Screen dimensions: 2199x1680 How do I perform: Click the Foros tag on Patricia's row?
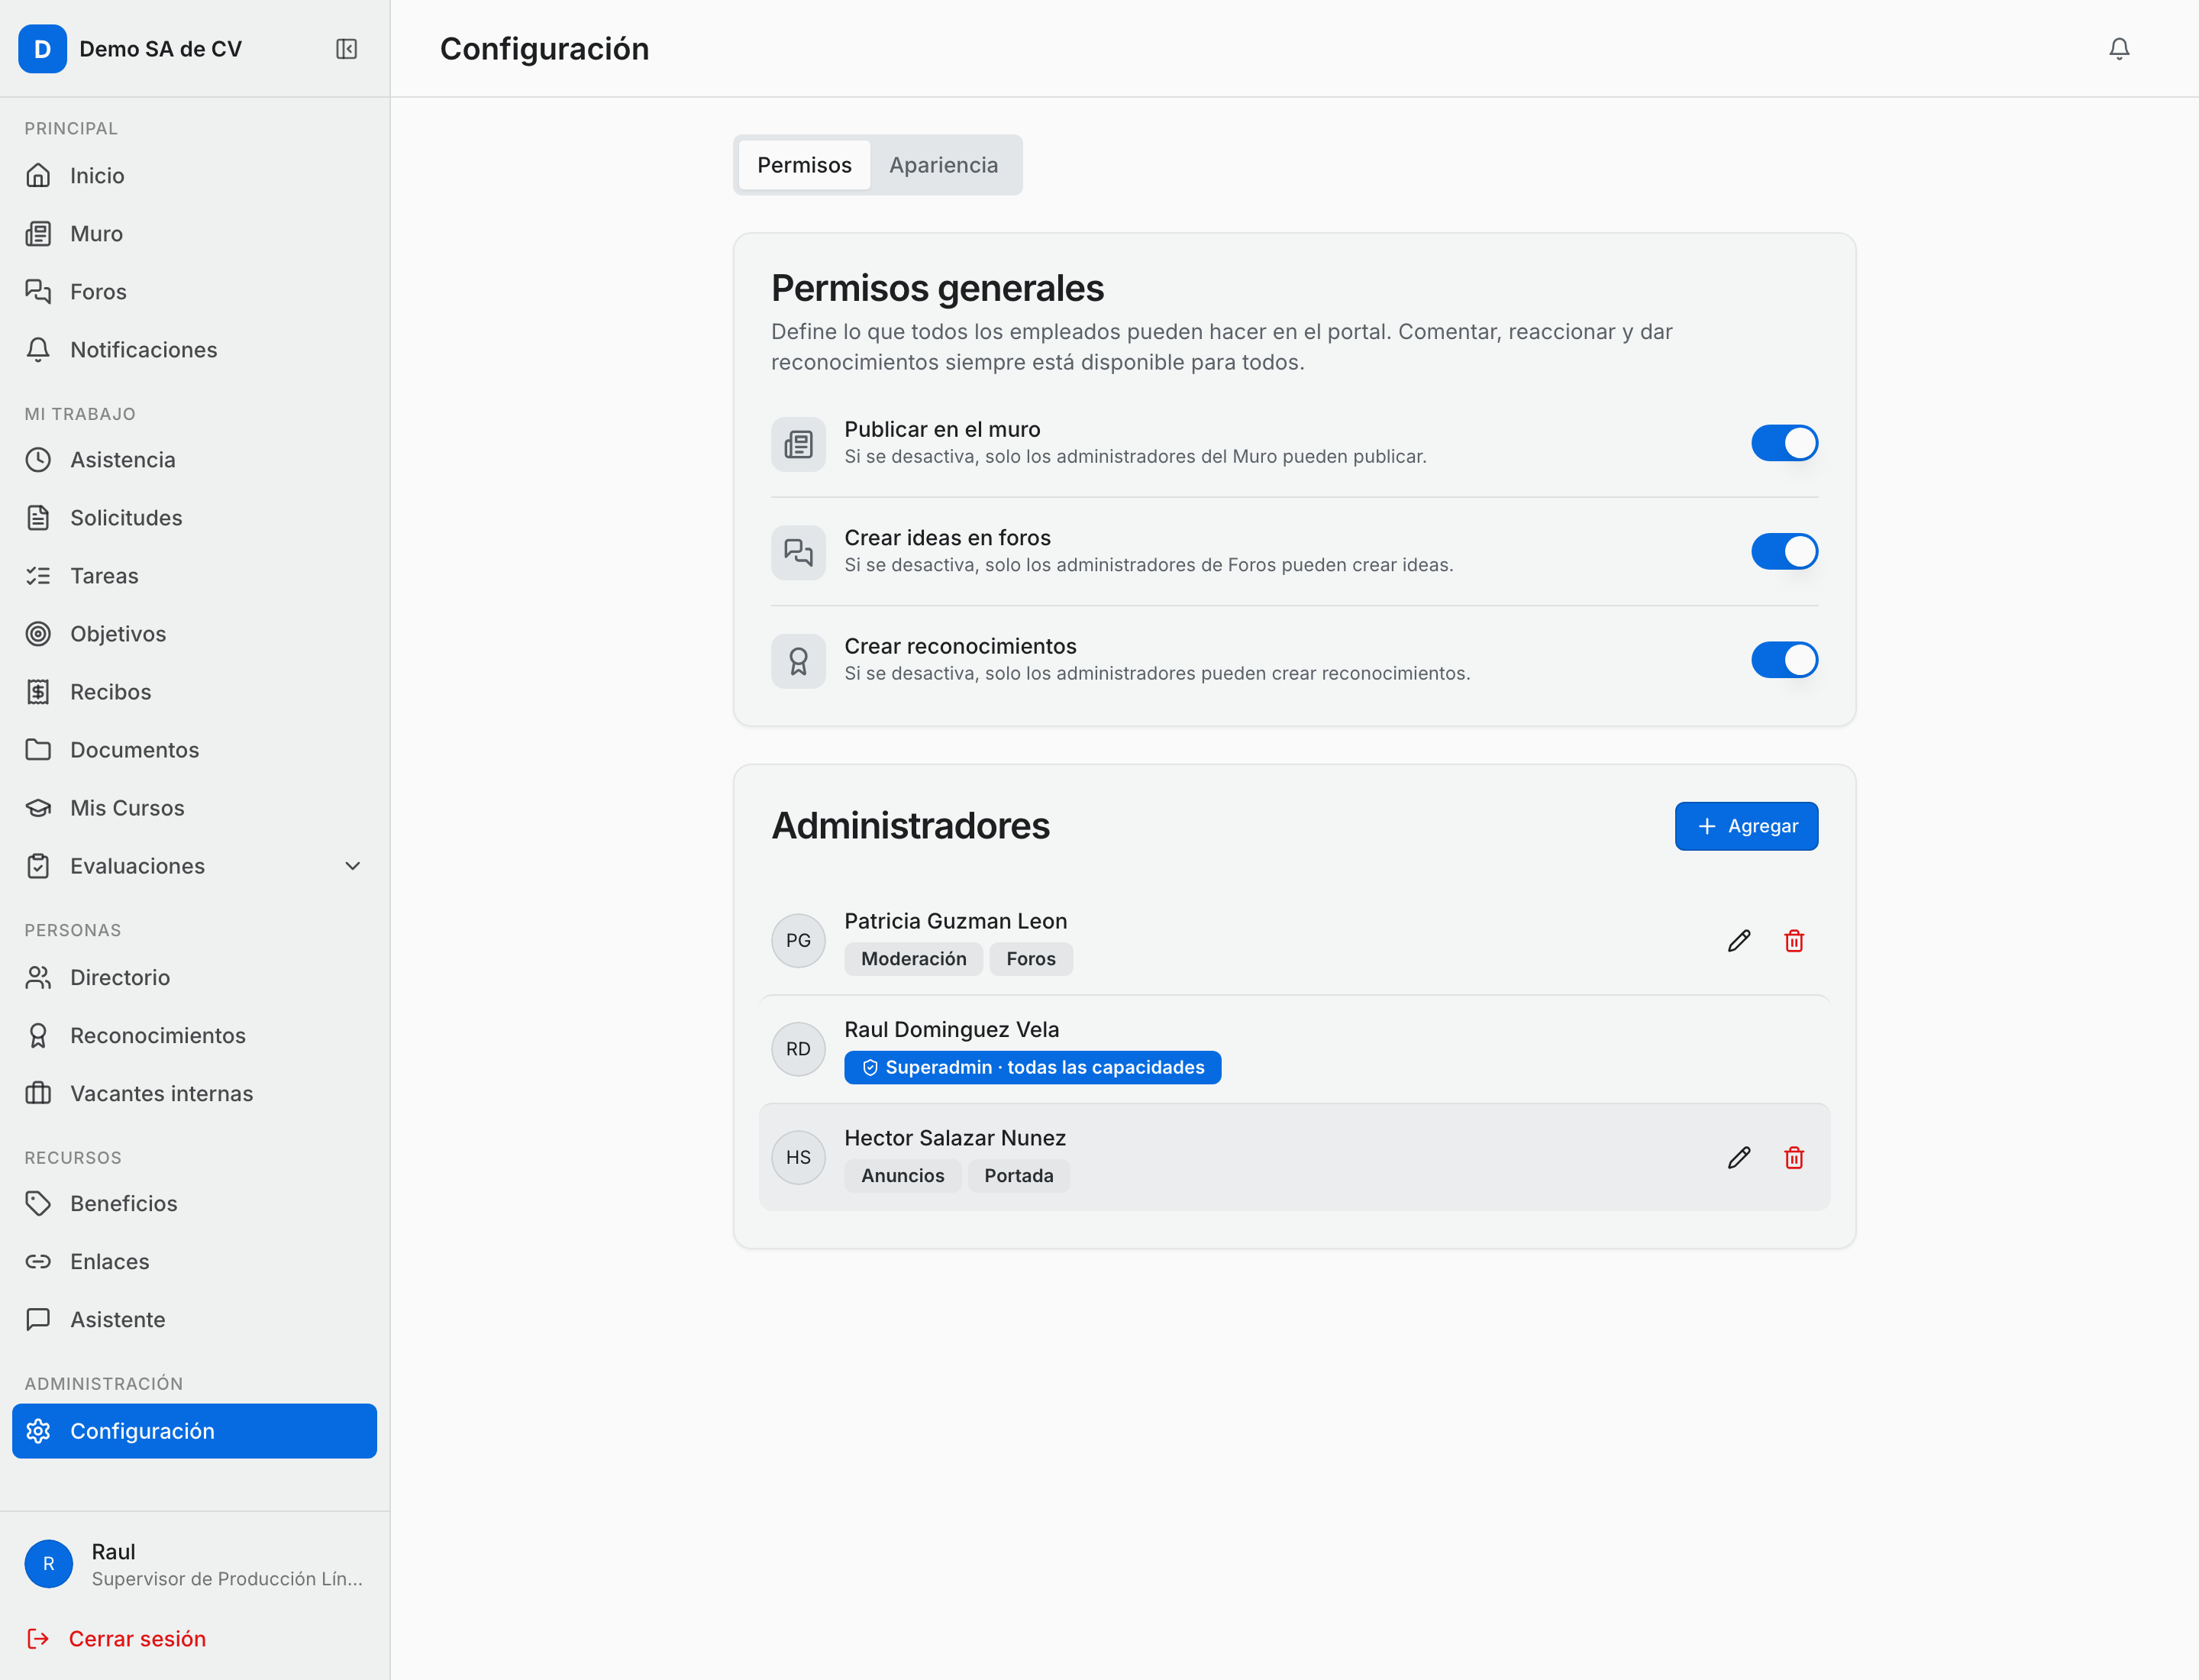[1031, 958]
